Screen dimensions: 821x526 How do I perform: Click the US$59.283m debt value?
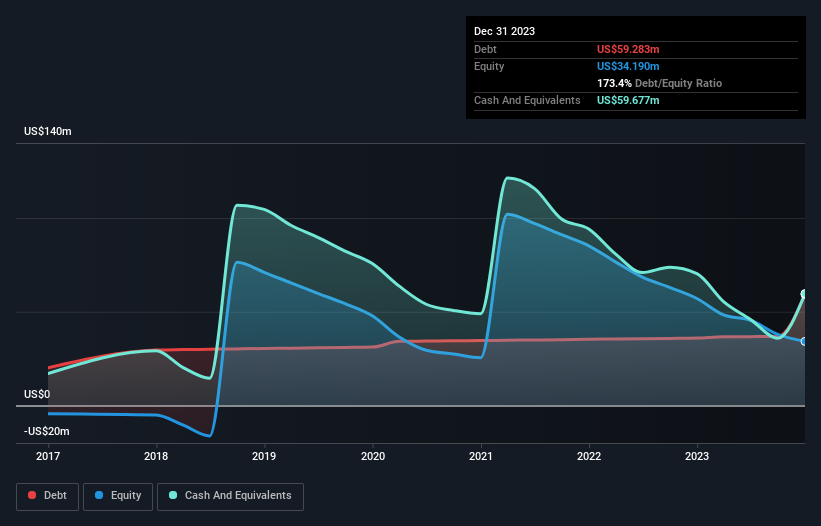click(x=628, y=49)
